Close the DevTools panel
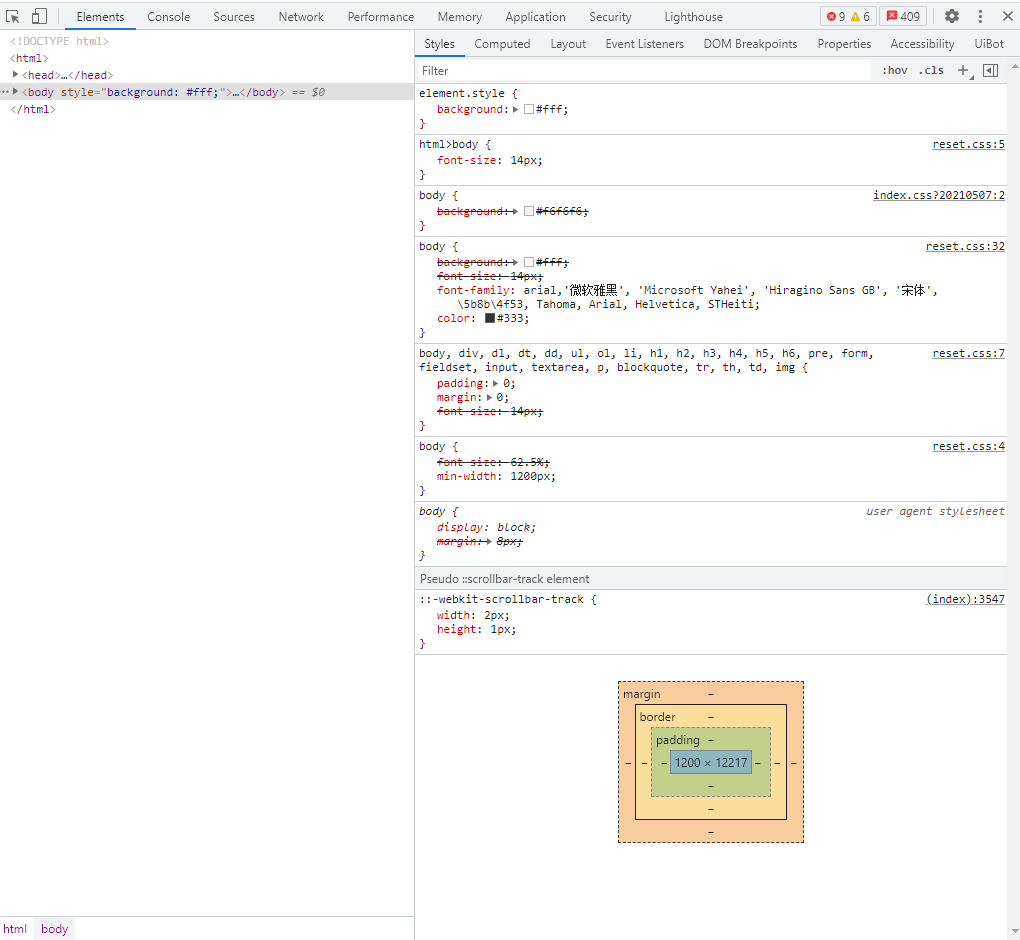Screen dimensions: 1020x940 (1008, 16)
